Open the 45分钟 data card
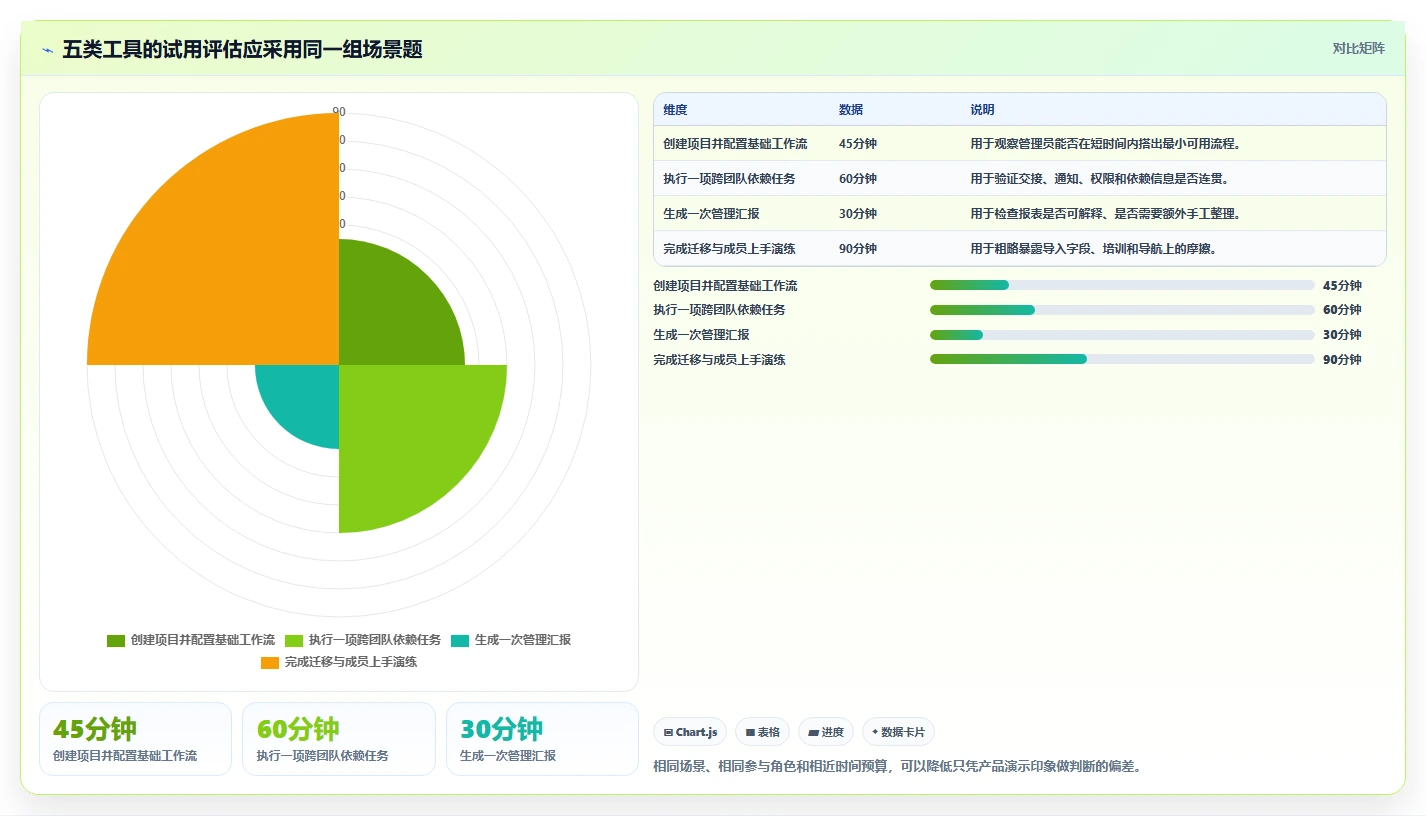This screenshot has width=1426, height=816. (135, 739)
